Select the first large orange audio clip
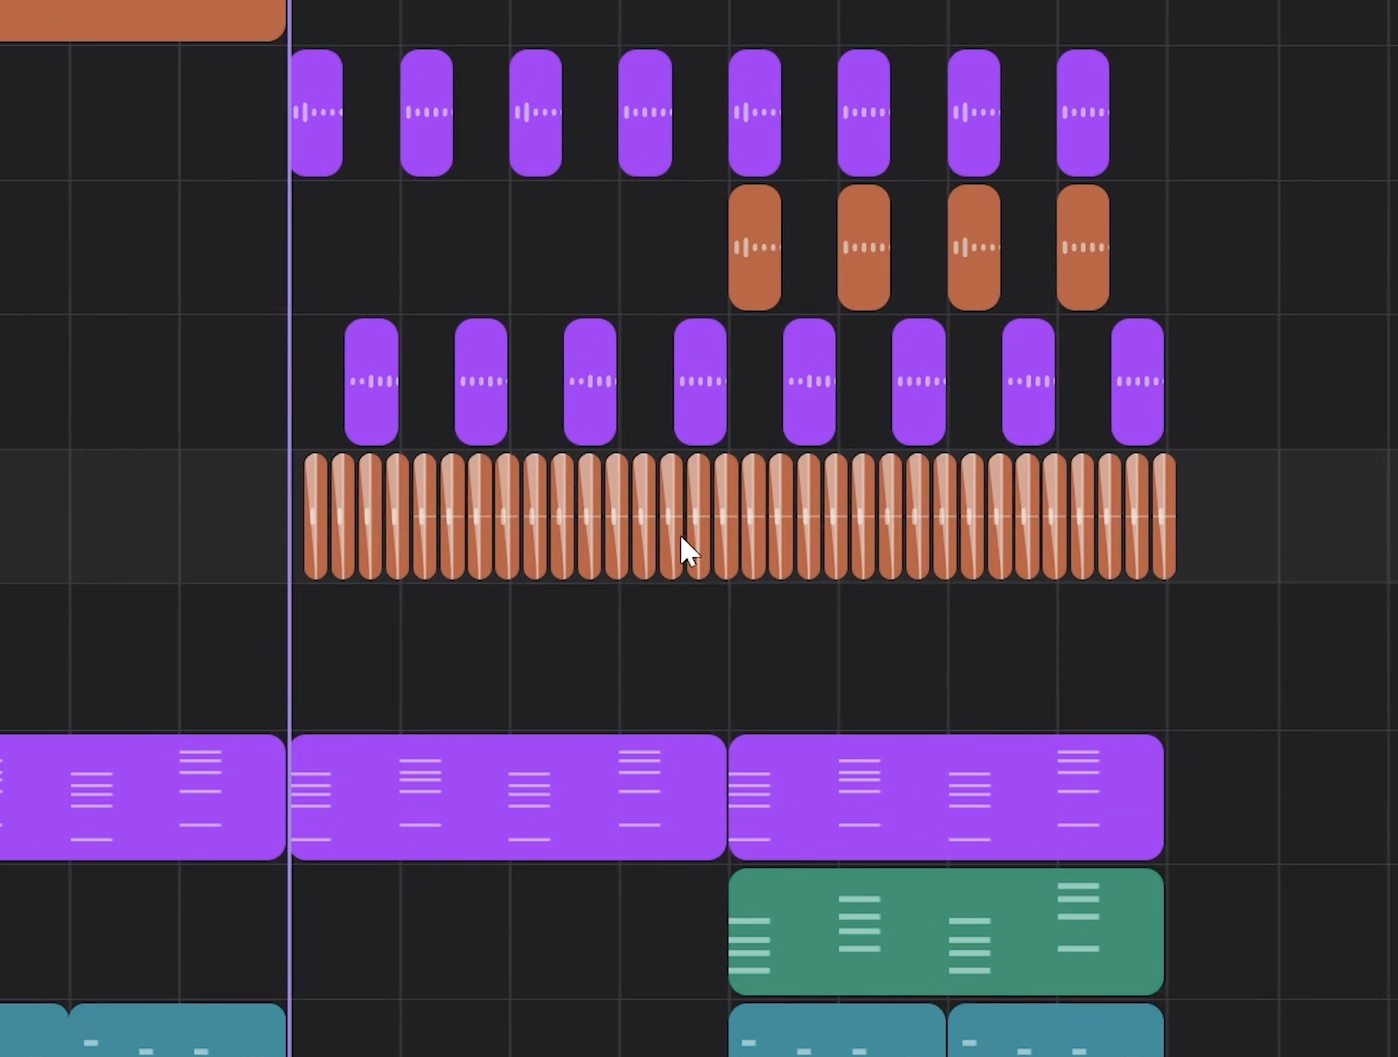 [x=755, y=247]
